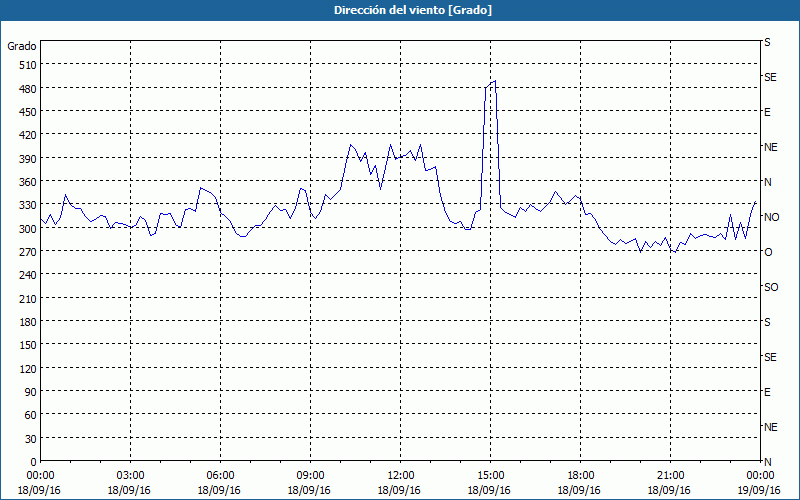Select the 60 y-axis label
Image resolution: width=800 pixels, height=500 pixels.
(x=31, y=415)
